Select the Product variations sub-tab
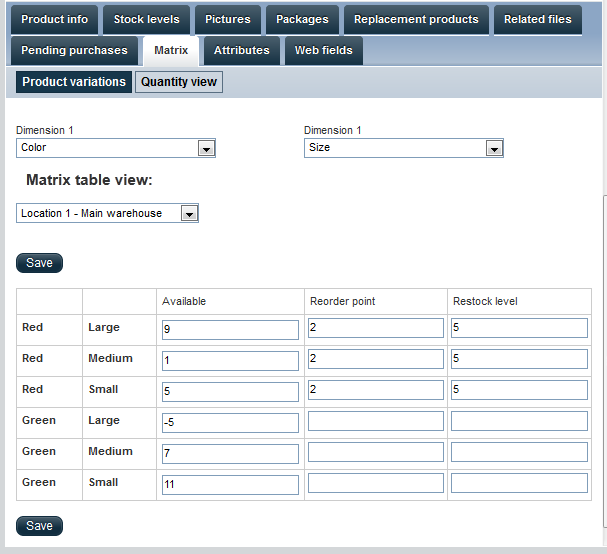607x554 pixels. (74, 82)
